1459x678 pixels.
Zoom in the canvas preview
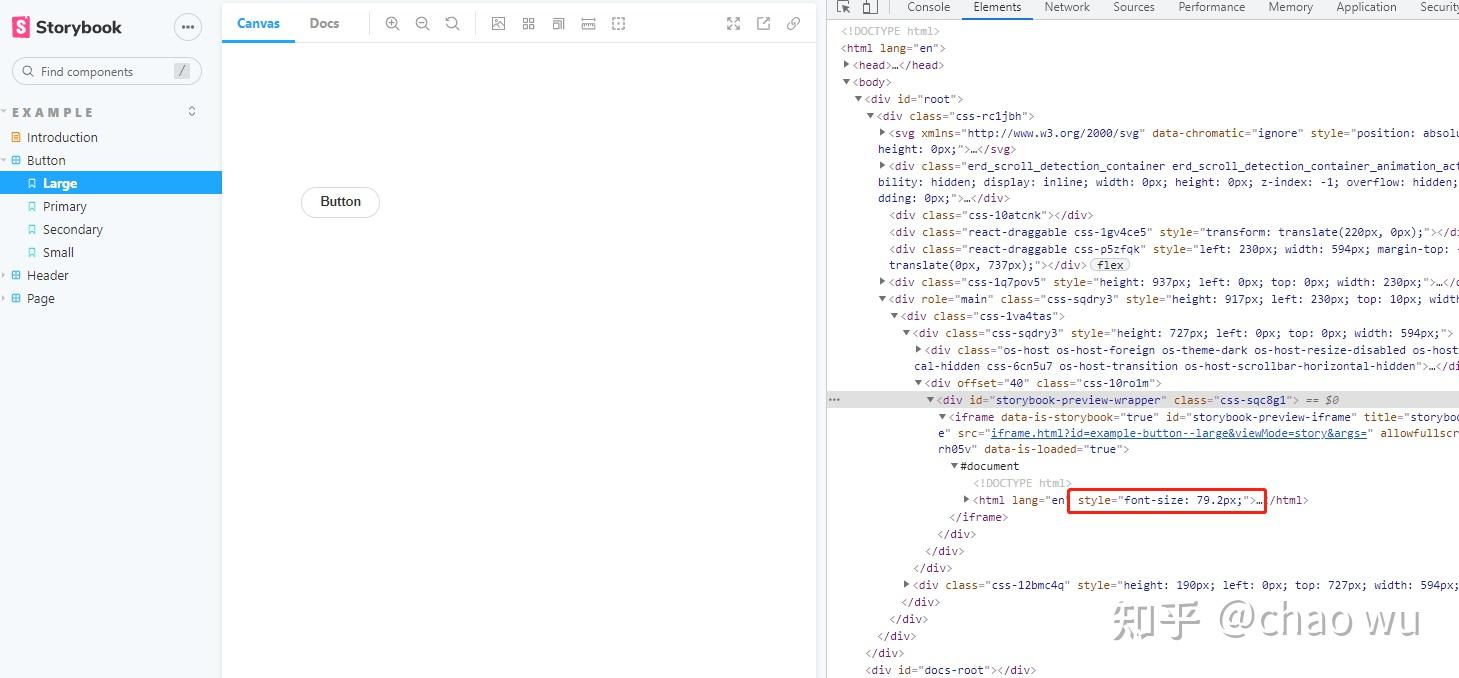point(392,23)
